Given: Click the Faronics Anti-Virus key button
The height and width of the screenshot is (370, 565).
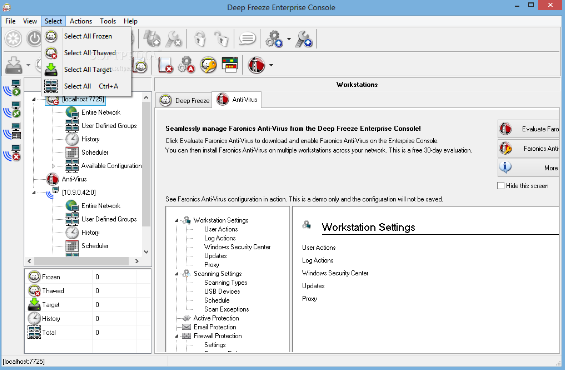Looking at the screenshot, I should coord(528,148).
